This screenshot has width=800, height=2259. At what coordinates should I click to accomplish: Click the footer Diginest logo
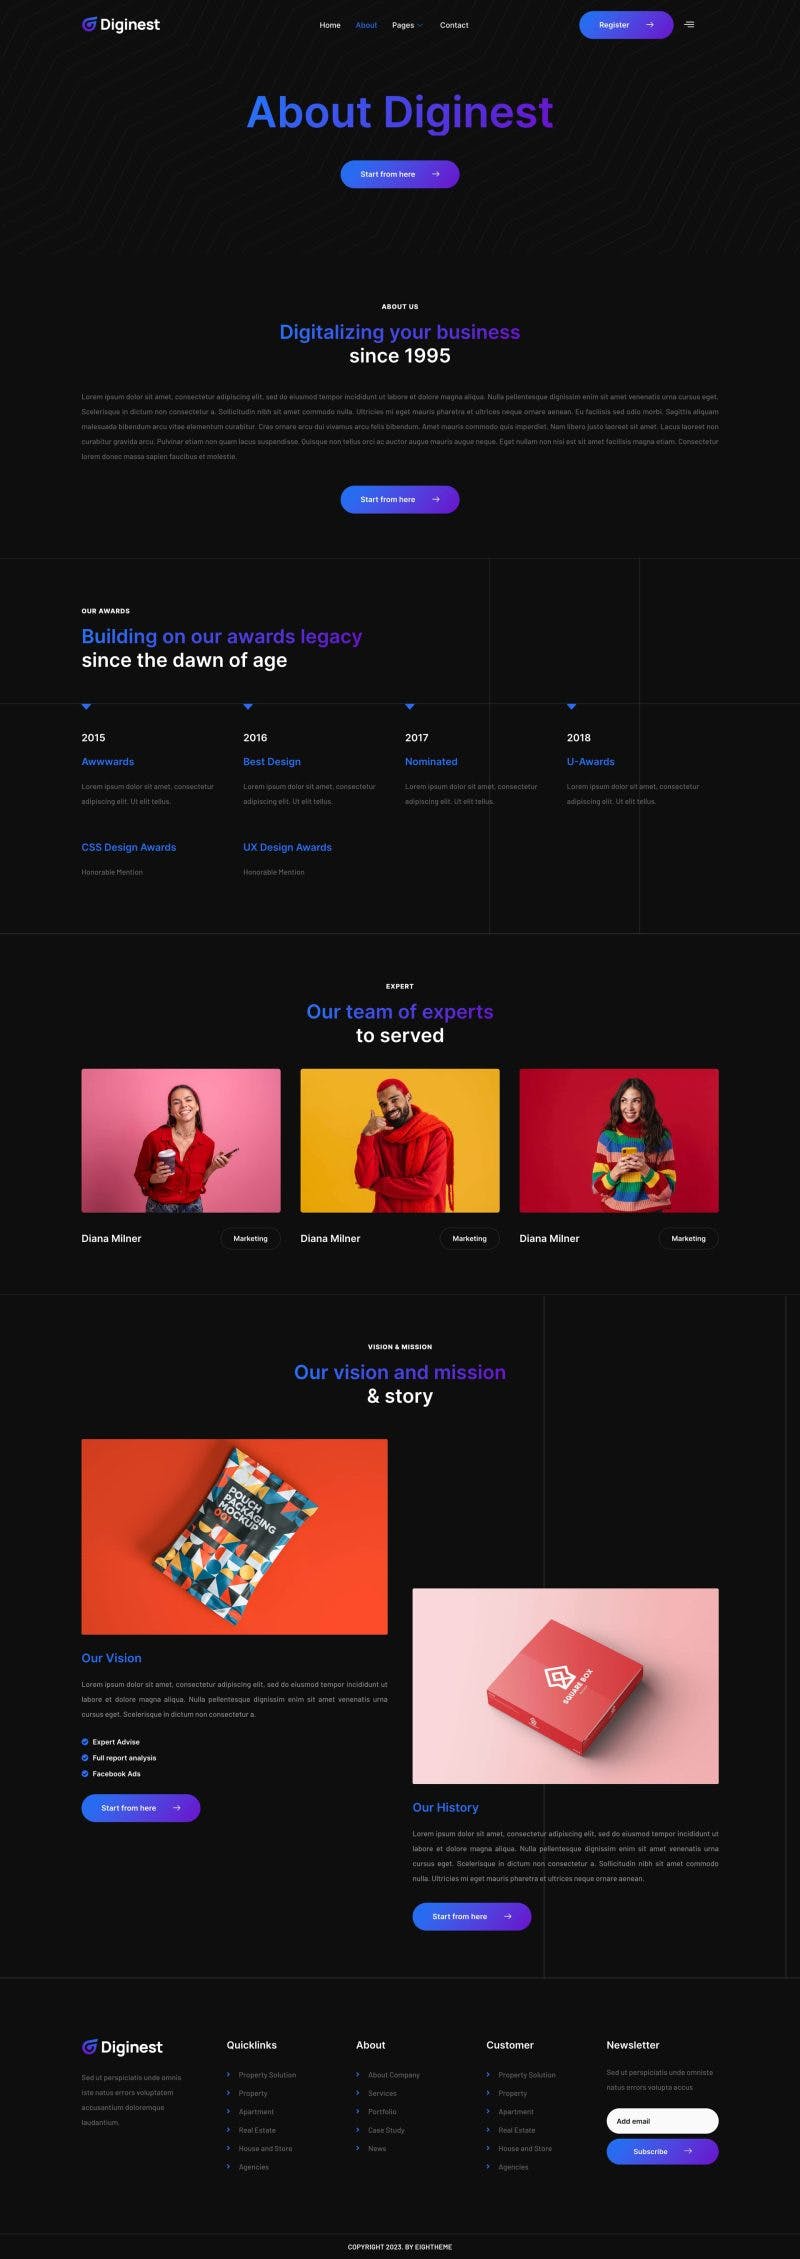122,2047
